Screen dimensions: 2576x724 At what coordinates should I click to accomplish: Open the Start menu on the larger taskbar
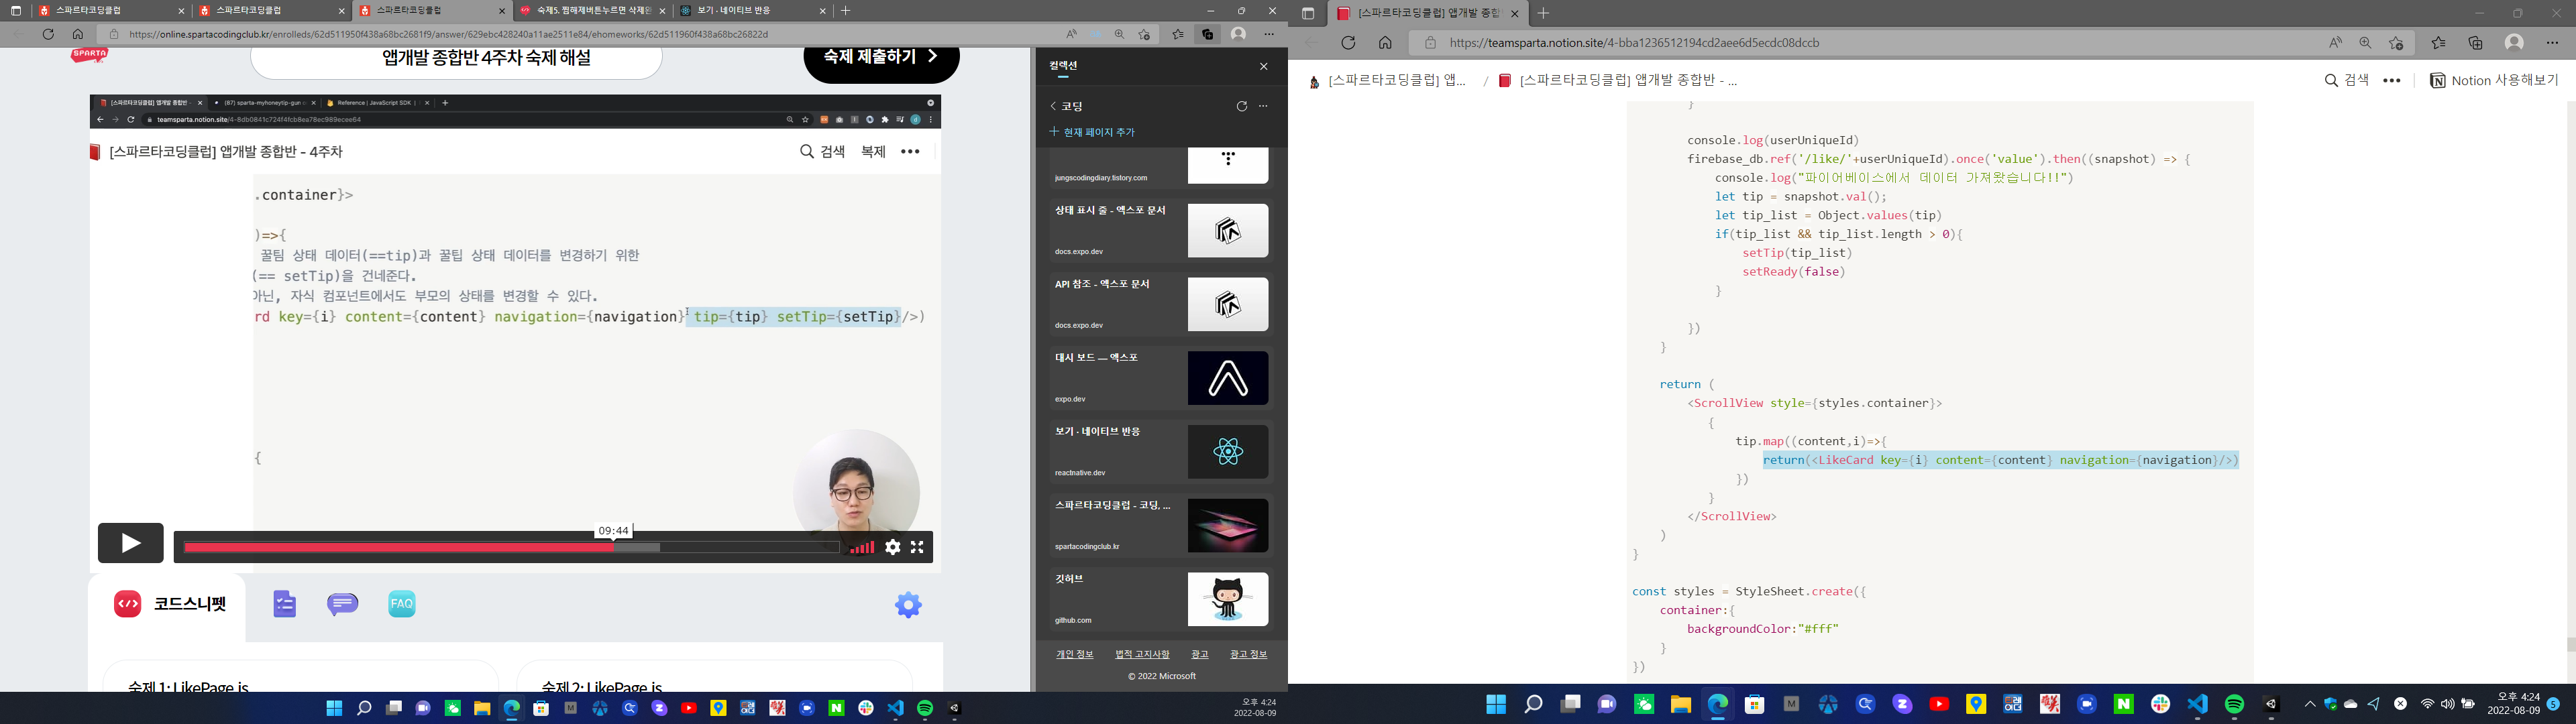pos(1496,705)
